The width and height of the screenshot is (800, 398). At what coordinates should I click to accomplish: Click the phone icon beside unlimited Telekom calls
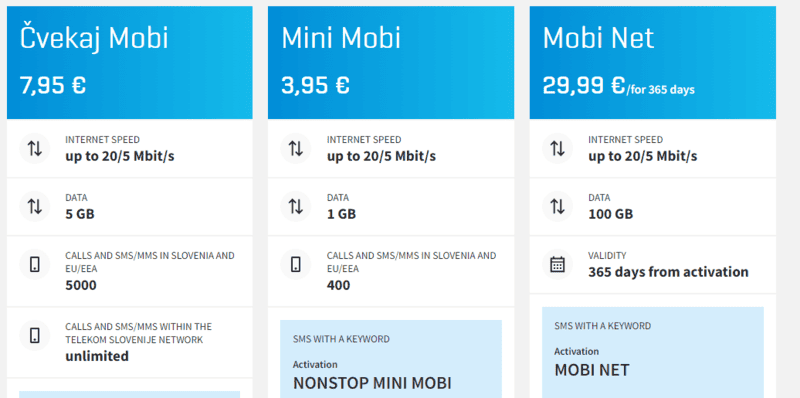tap(35, 335)
